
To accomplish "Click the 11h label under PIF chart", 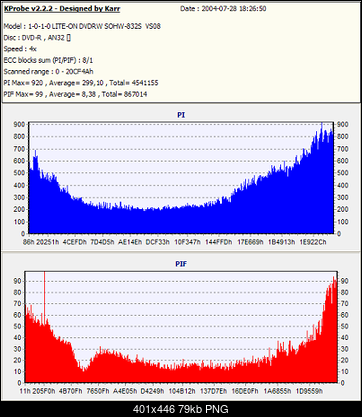I will (x=25, y=391).
